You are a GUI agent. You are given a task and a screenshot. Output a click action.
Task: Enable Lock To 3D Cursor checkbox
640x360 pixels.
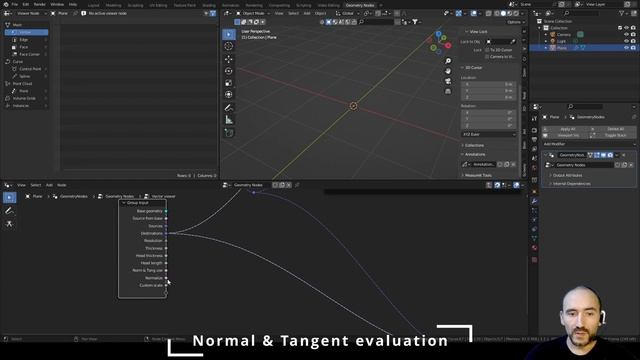click(487, 50)
